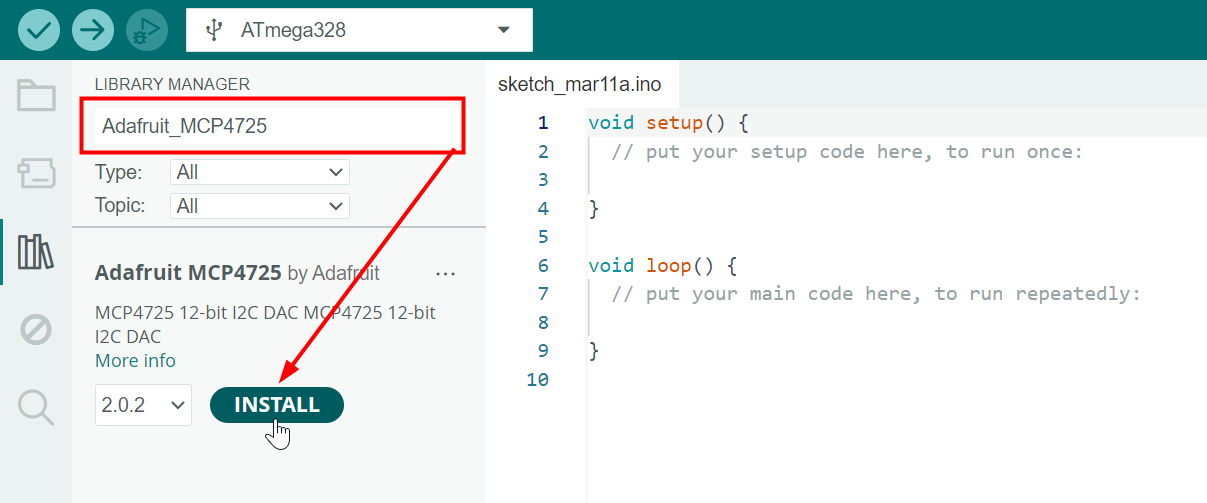Expand the Type filter dropdown
Viewport: 1207px width, 503px height.
point(260,172)
